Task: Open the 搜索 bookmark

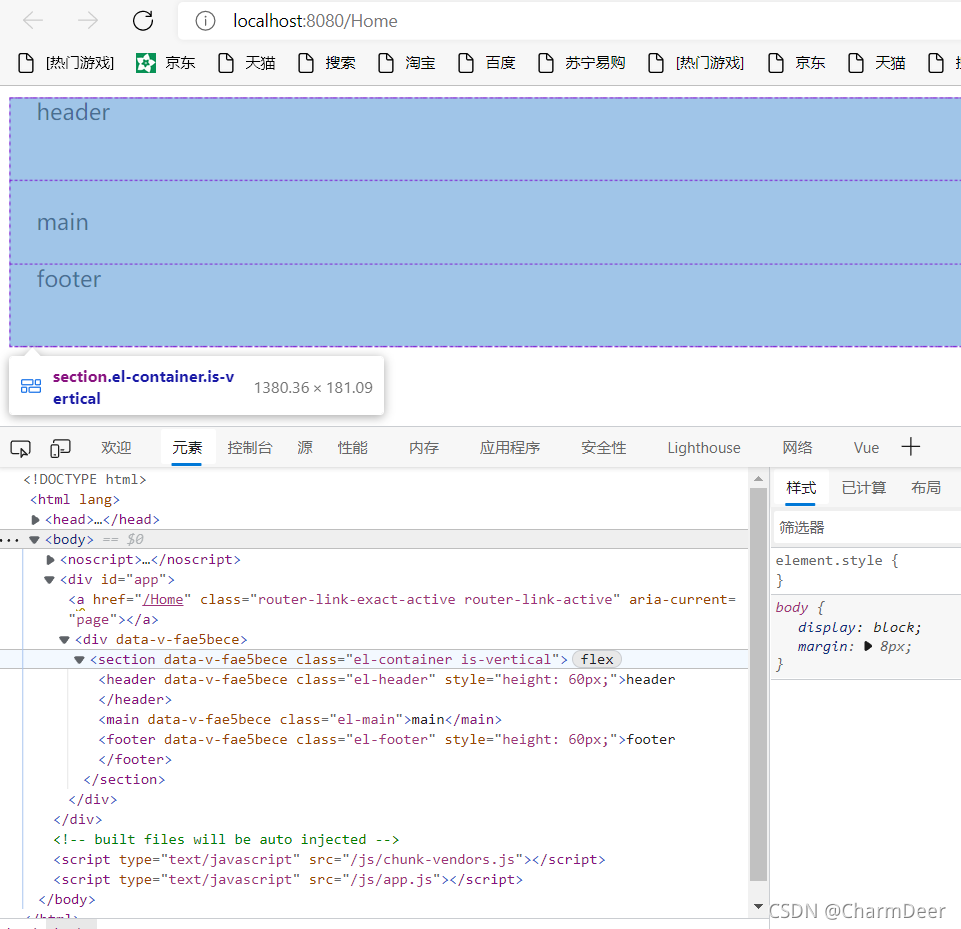Action: click(327, 63)
